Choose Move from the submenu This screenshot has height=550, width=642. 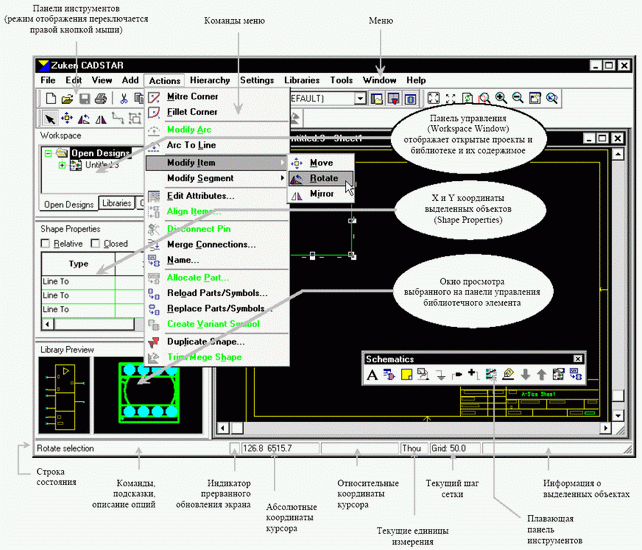(321, 163)
